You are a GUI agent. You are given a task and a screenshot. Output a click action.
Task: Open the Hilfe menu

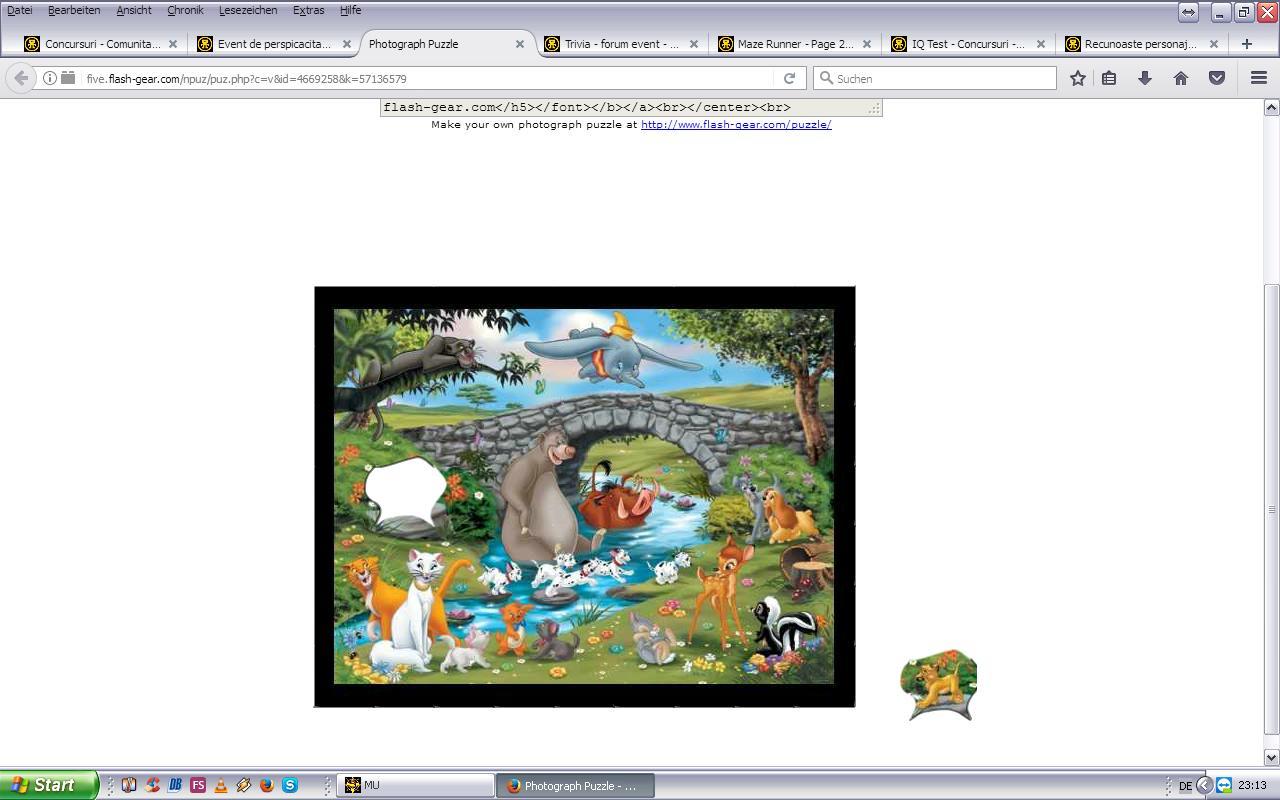350,10
